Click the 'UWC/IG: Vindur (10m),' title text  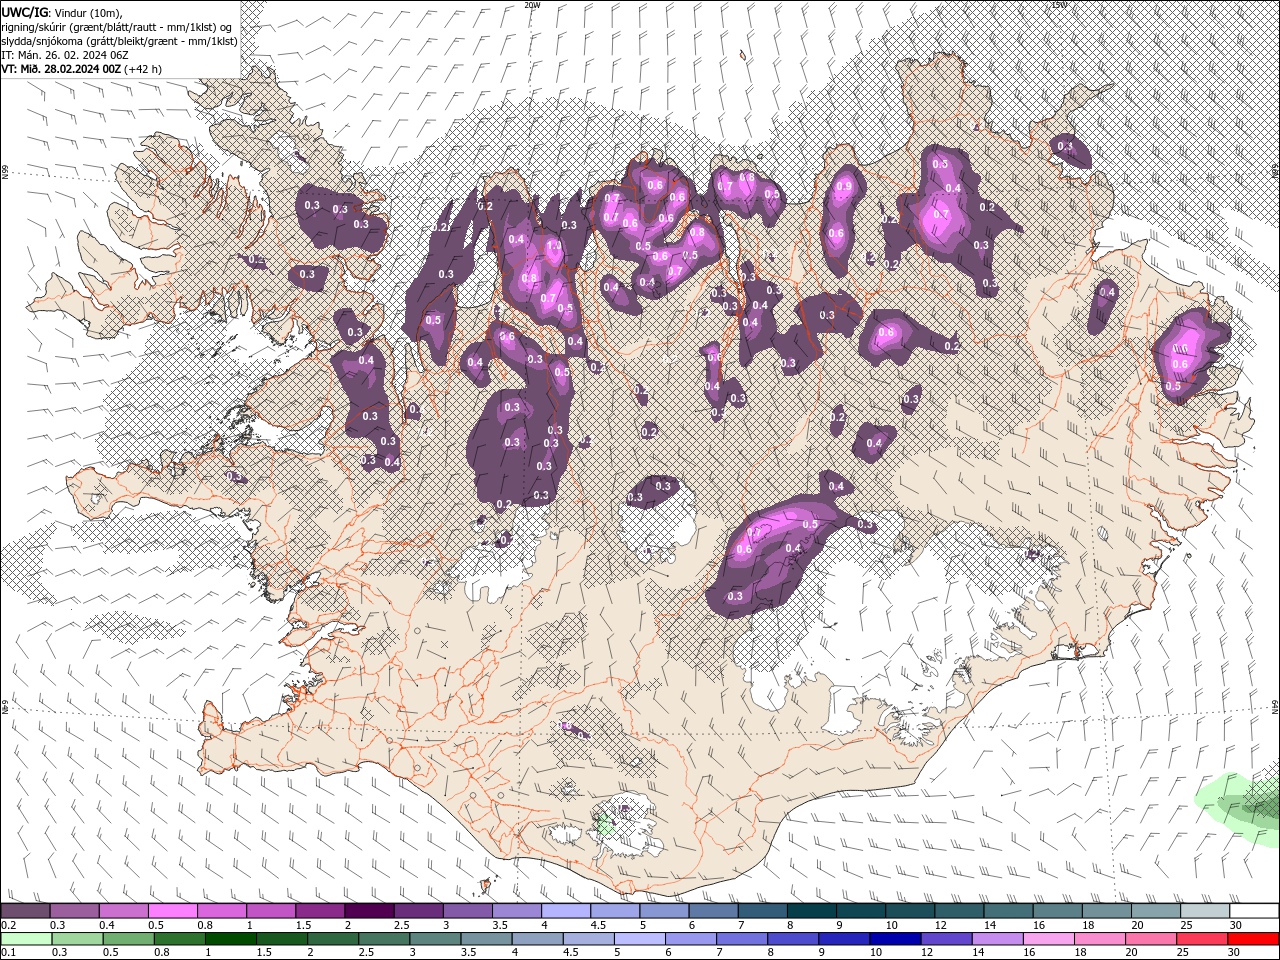point(60,12)
